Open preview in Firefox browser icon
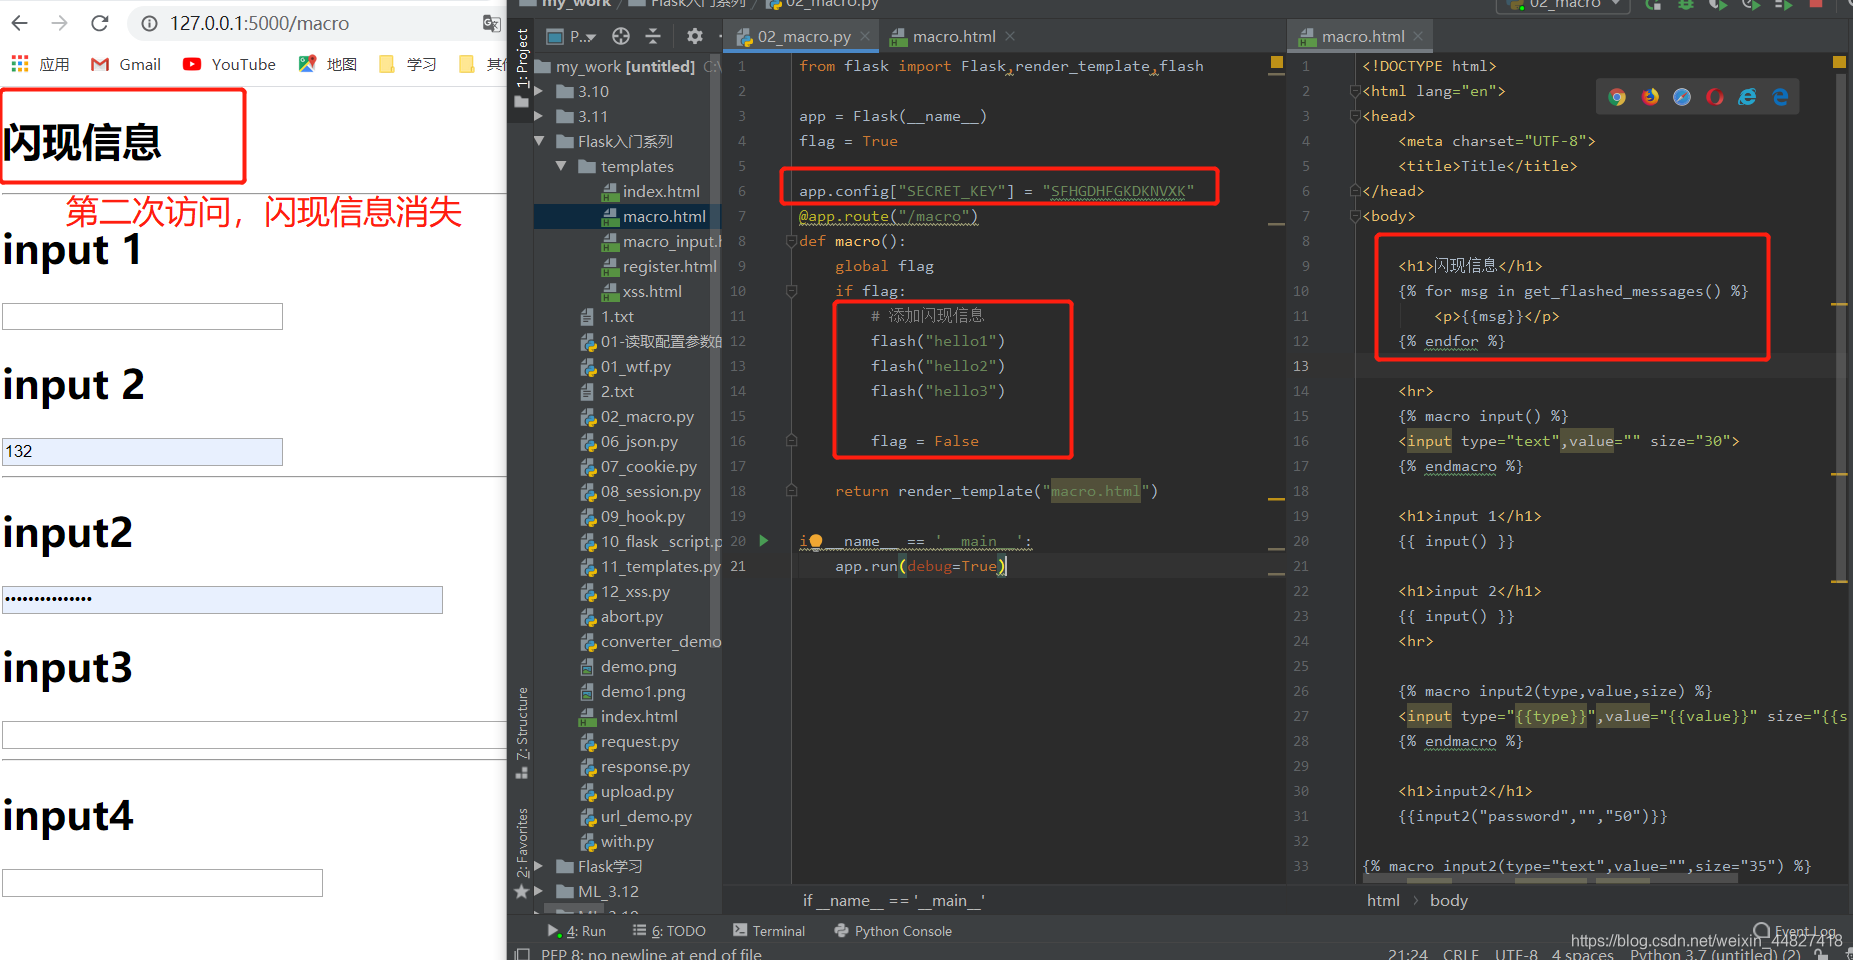 (1650, 97)
